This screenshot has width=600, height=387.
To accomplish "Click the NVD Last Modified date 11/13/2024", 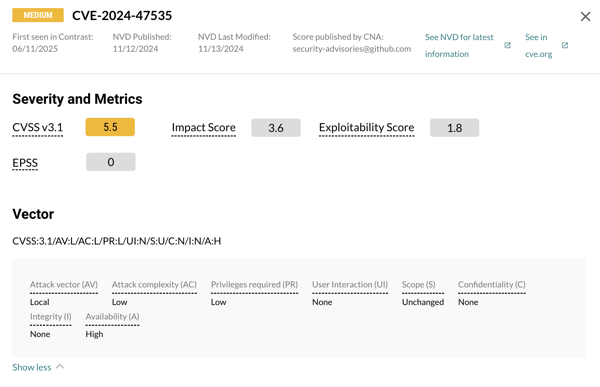I will pos(221,49).
